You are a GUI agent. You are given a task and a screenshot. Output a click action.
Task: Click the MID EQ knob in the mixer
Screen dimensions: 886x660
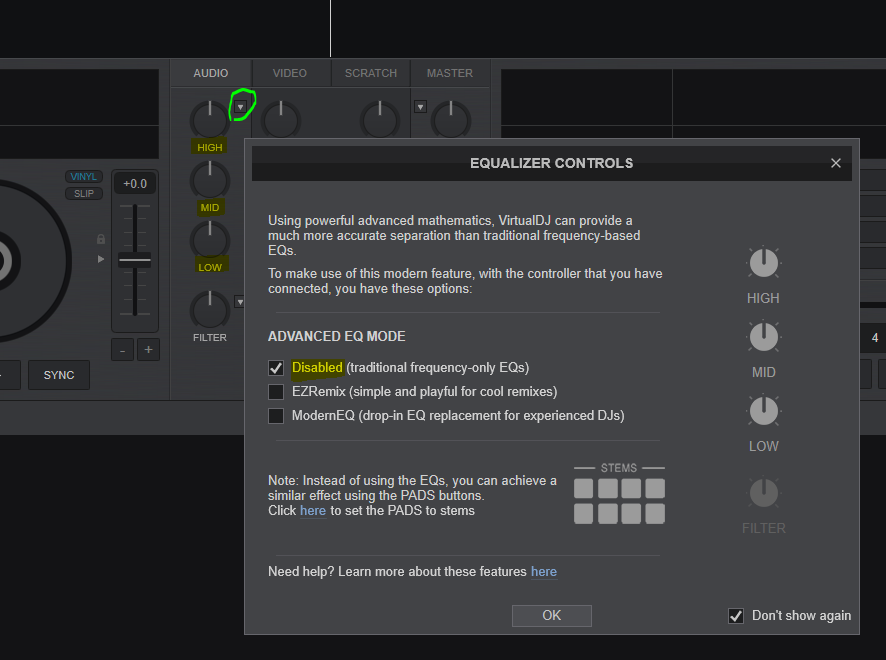[x=210, y=180]
